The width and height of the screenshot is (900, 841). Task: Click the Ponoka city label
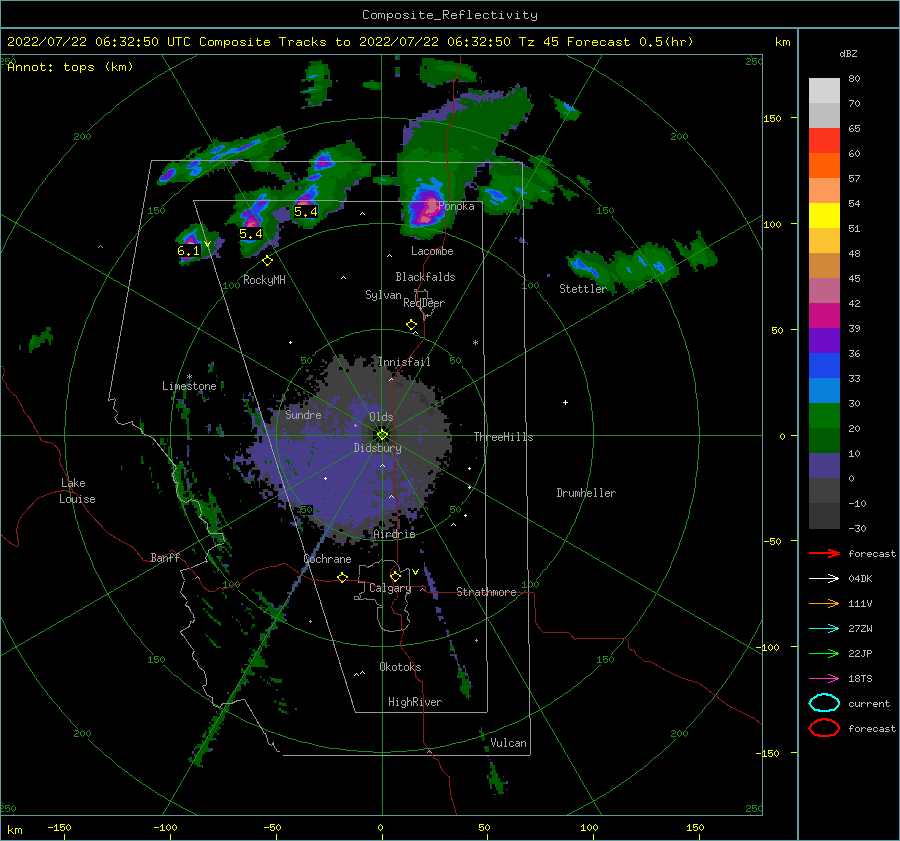tap(456, 206)
